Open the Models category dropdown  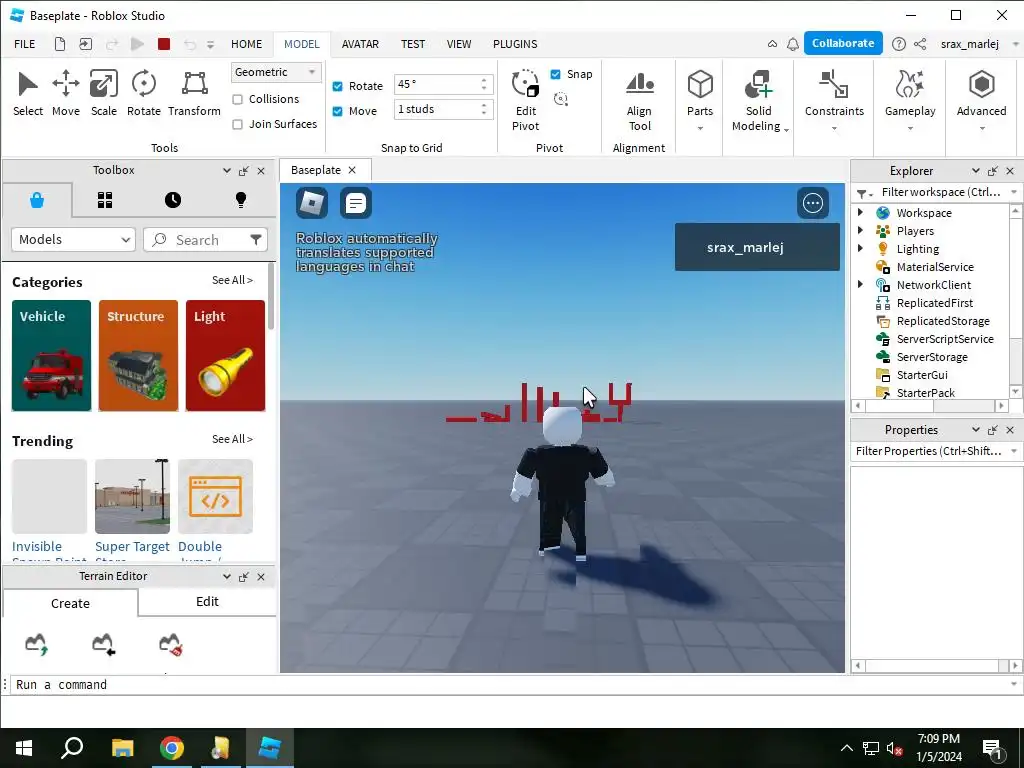click(x=73, y=240)
